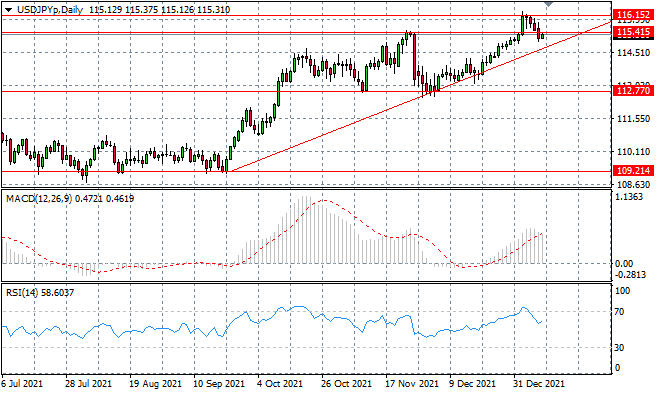Click the open price value 115.129
The width and height of the screenshot is (657, 394).
point(105,10)
